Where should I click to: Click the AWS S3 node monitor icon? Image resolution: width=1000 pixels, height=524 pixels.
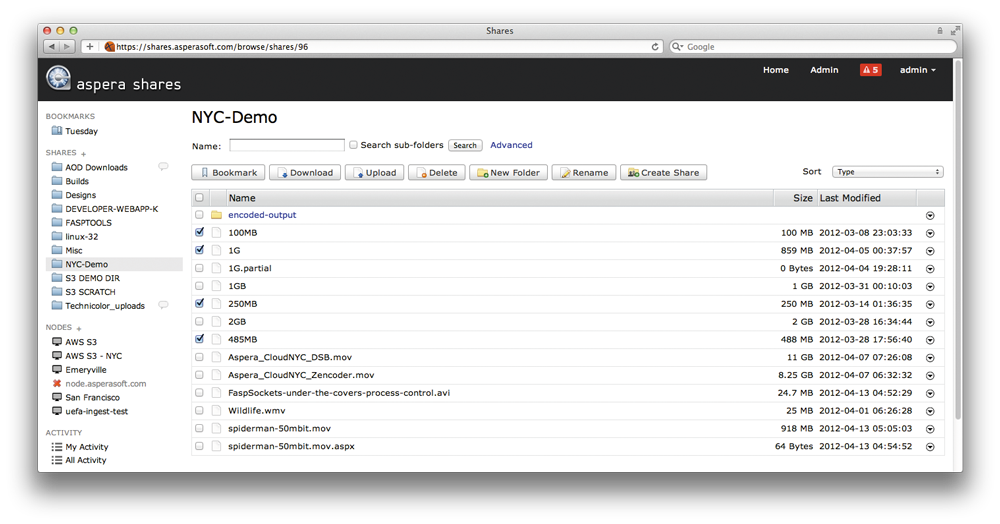(57, 342)
